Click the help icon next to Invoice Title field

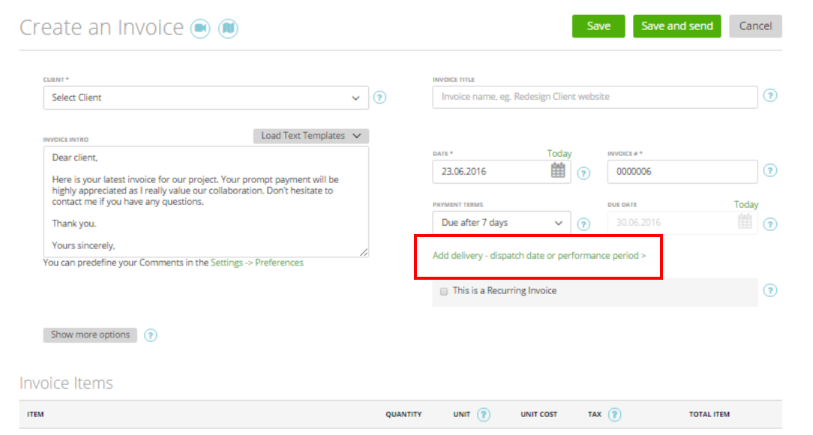pyautogui.click(x=770, y=95)
